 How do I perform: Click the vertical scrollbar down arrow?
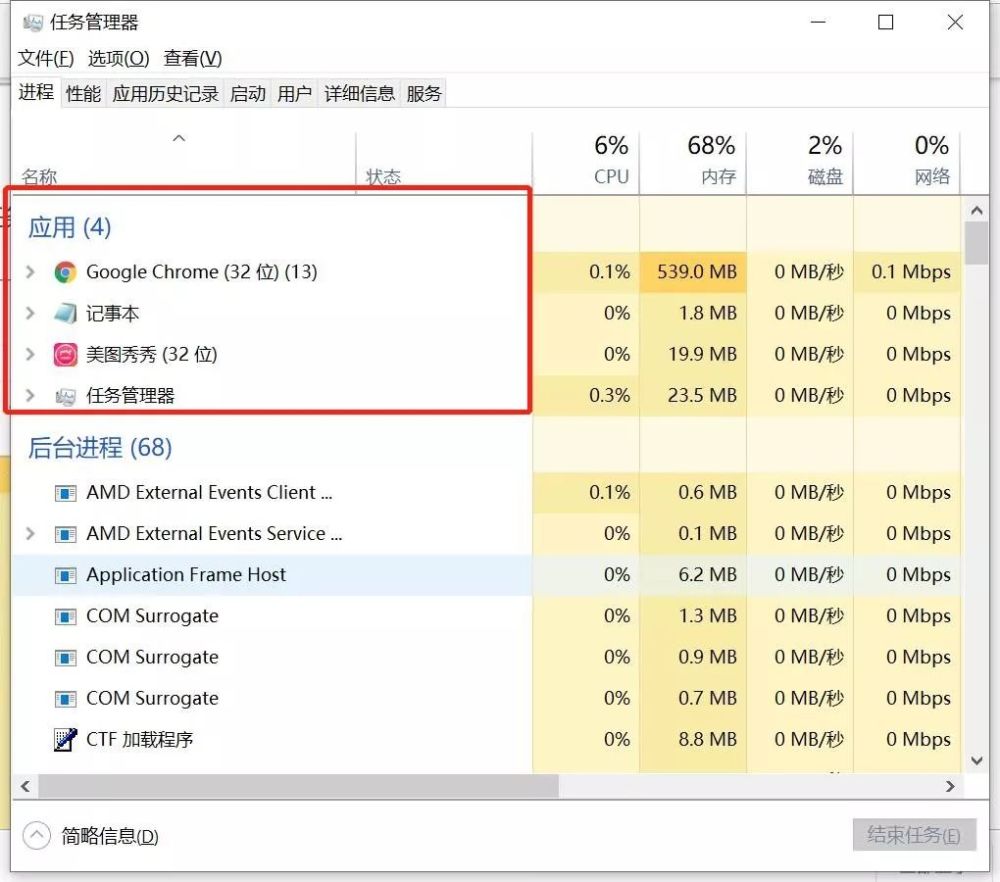[976, 760]
